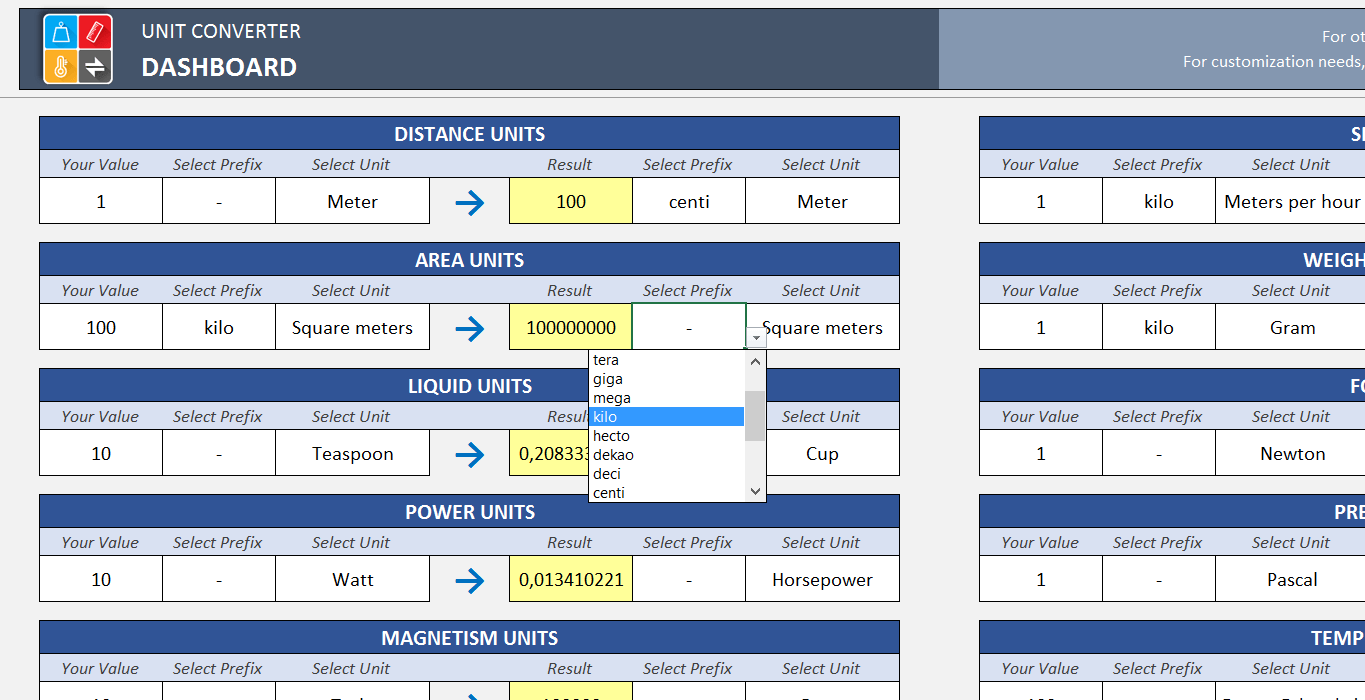Click the dropdown list scroll up arrow
This screenshot has height=700, width=1365.
point(756,360)
